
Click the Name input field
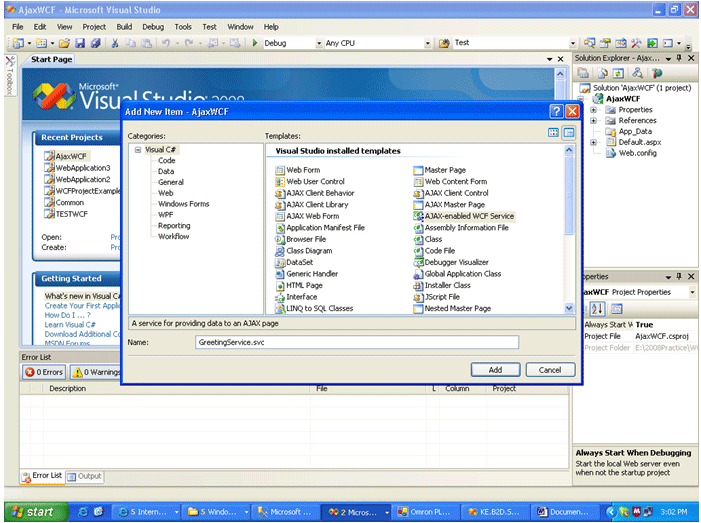pos(357,342)
